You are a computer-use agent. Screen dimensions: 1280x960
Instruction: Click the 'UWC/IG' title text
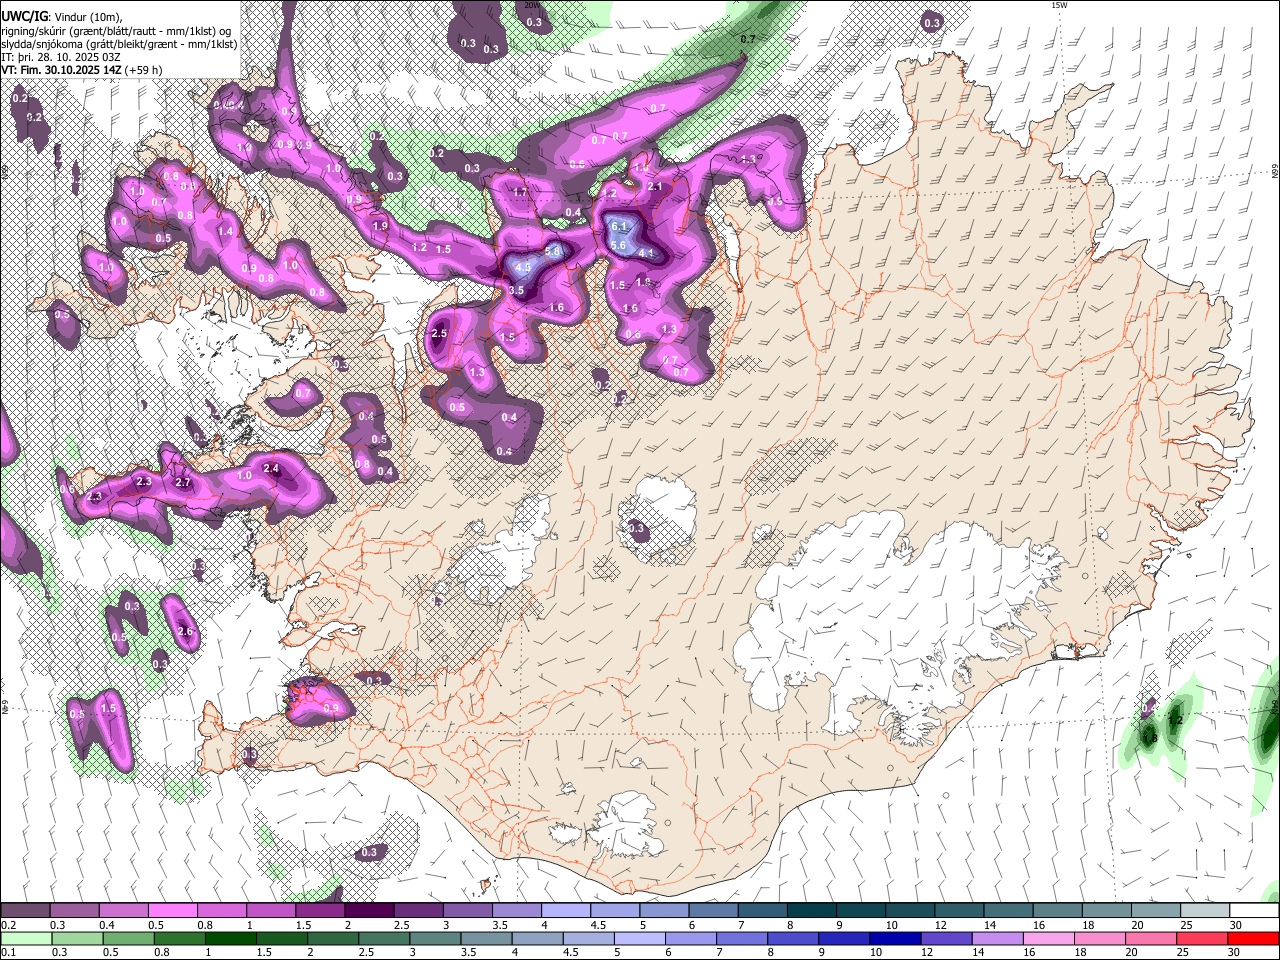click(x=24, y=15)
